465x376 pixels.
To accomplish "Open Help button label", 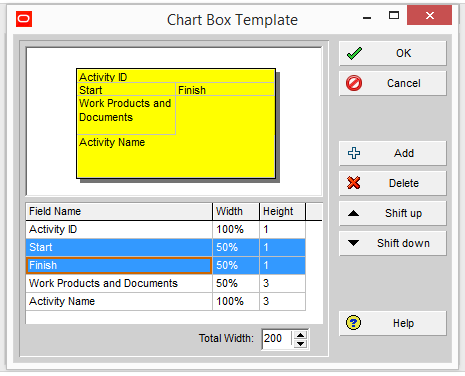I will (x=403, y=323).
